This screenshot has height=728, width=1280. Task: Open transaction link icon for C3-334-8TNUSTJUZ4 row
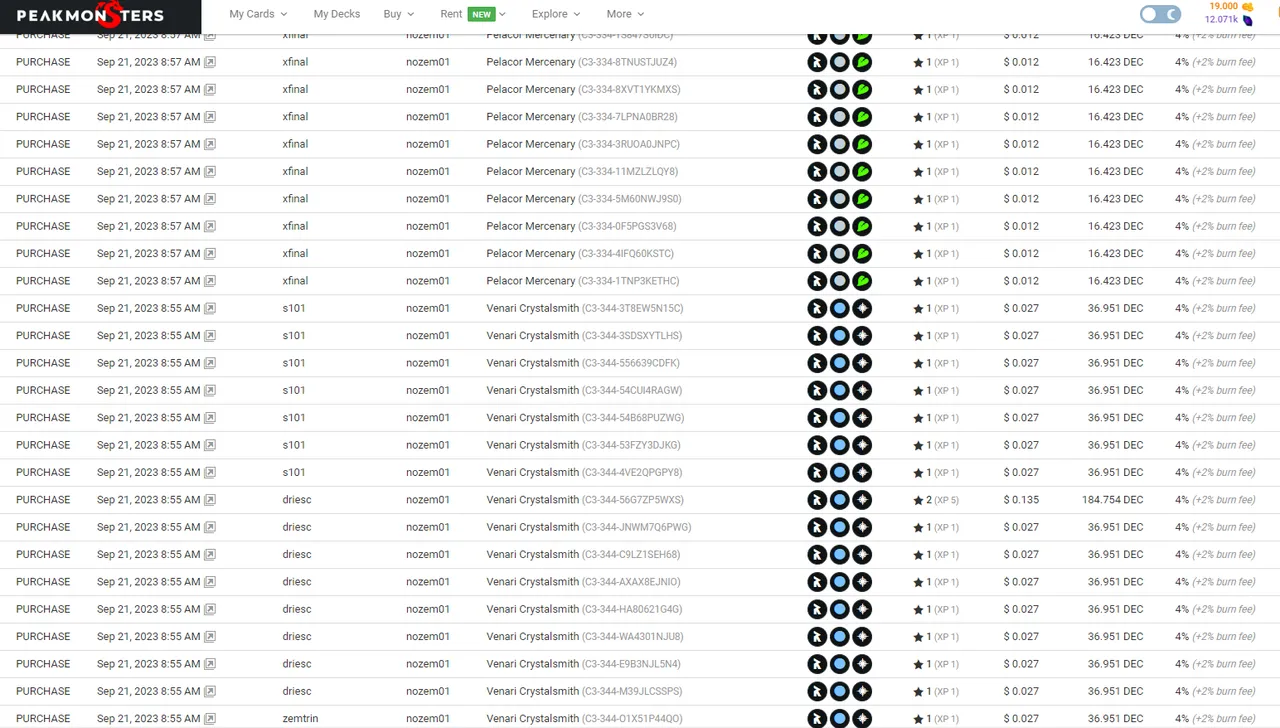click(210, 62)
